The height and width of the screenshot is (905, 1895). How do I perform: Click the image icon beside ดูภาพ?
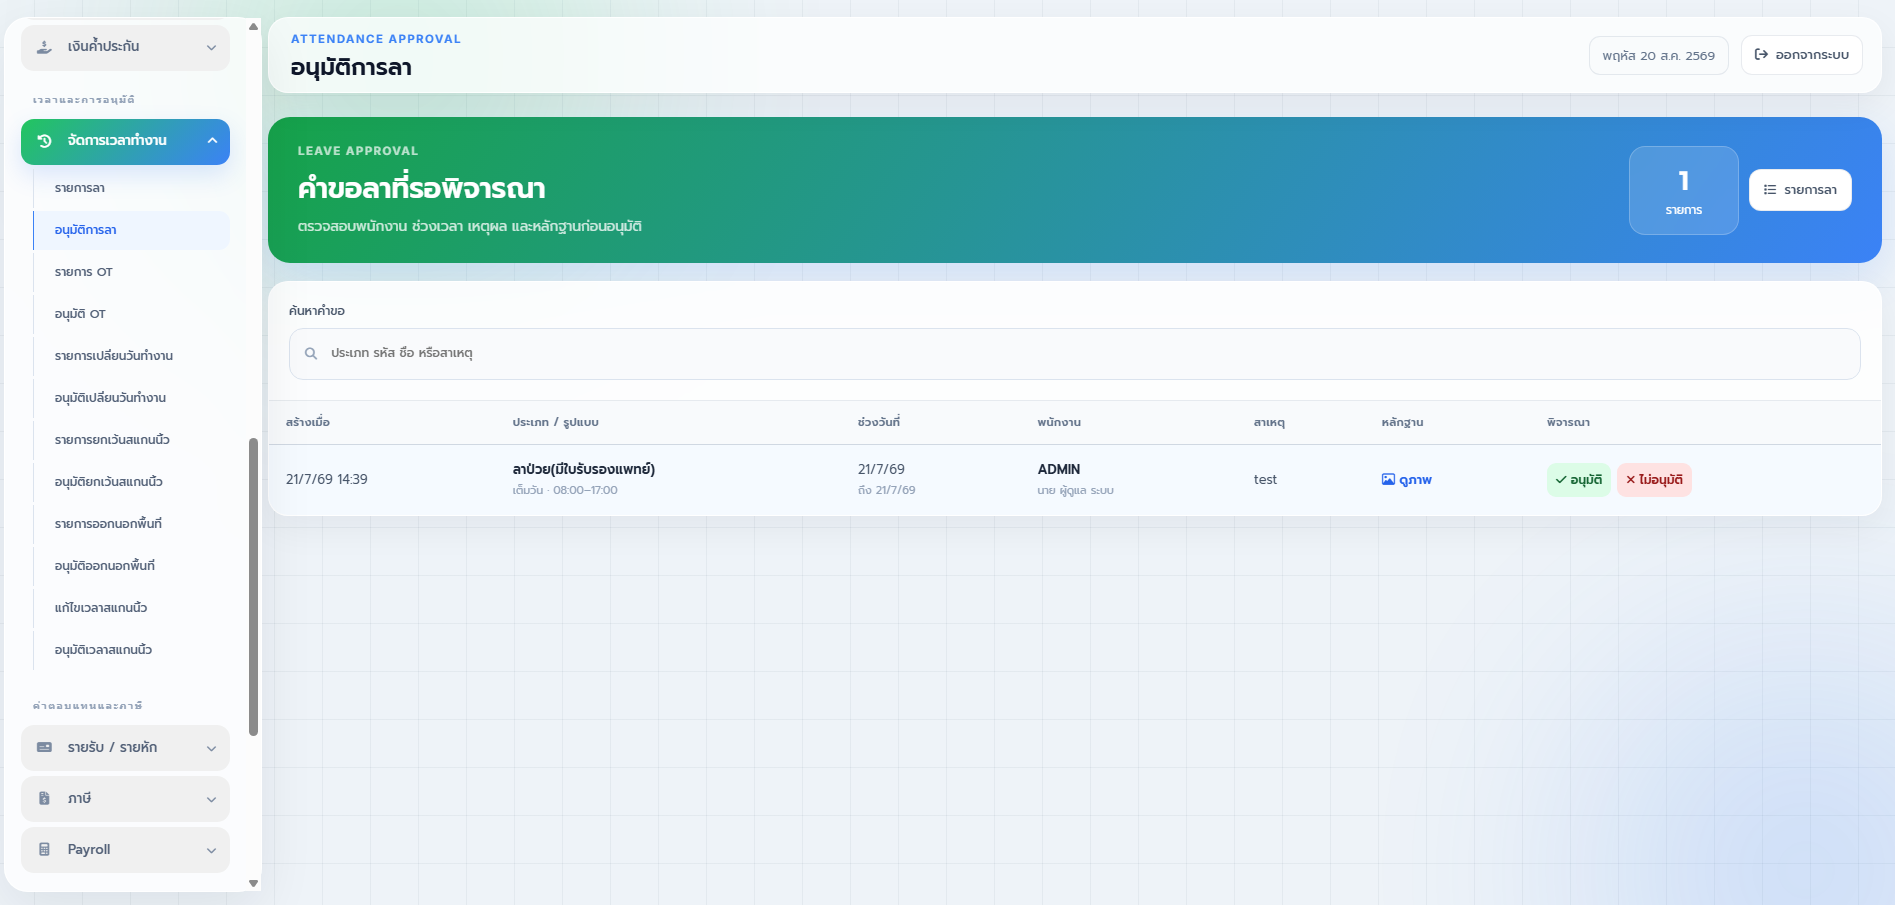pos(1388,480)
